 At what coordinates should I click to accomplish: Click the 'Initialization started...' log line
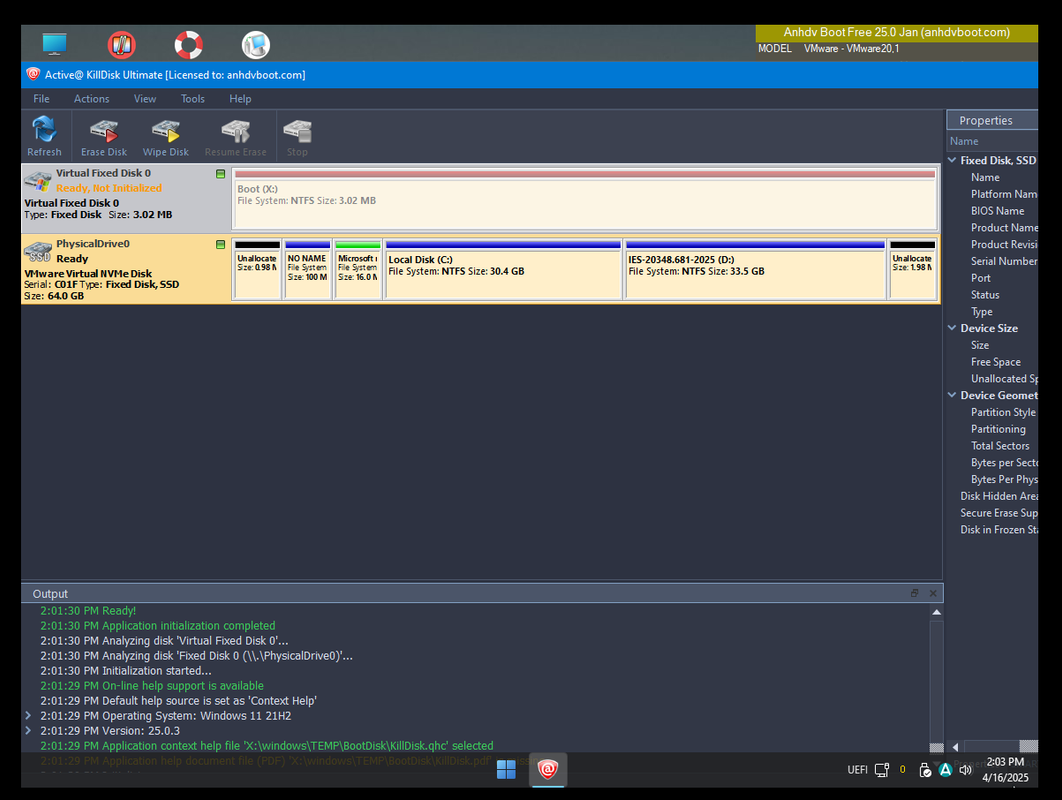pos(126,671)
